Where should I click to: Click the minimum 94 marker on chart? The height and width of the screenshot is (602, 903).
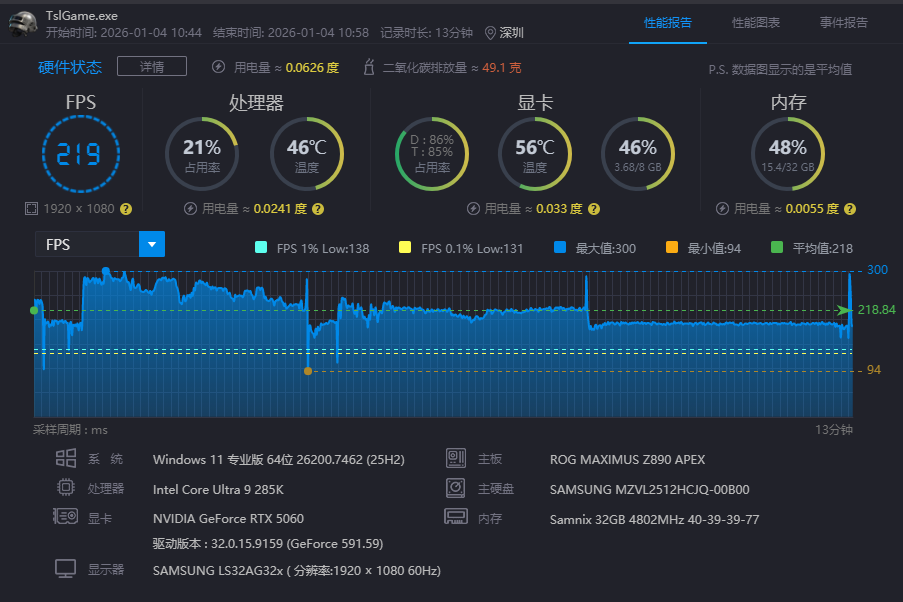308,371
